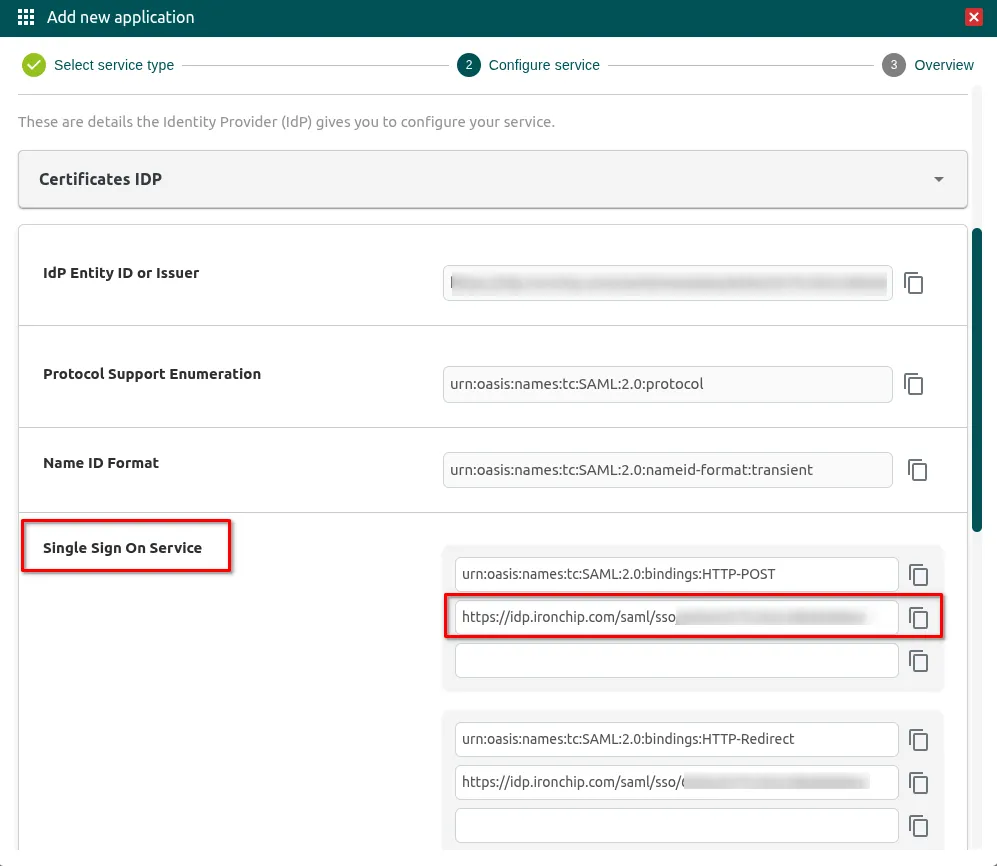Copy the empty field under HTTP-POST URL
Screen dimensions: 997x866
919,661
